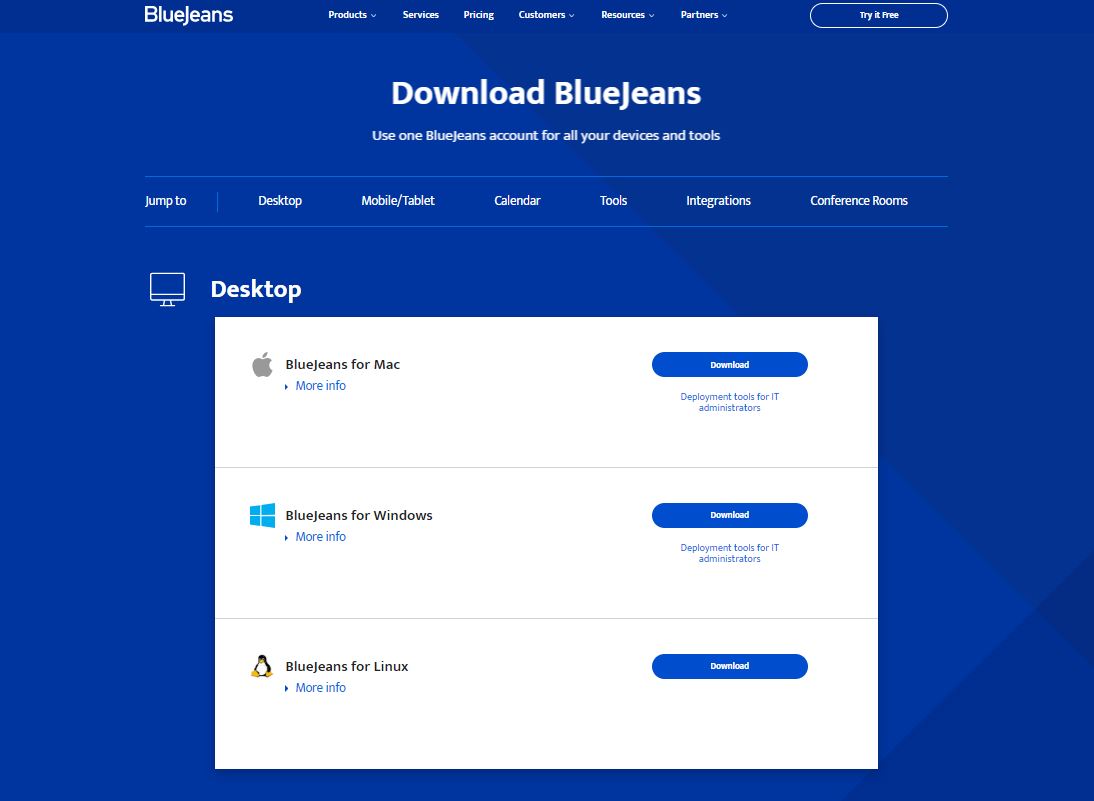This screenshot has height=801, width=1094.
Task: Download BlueJeans for Linux
Action: (729, 666)
